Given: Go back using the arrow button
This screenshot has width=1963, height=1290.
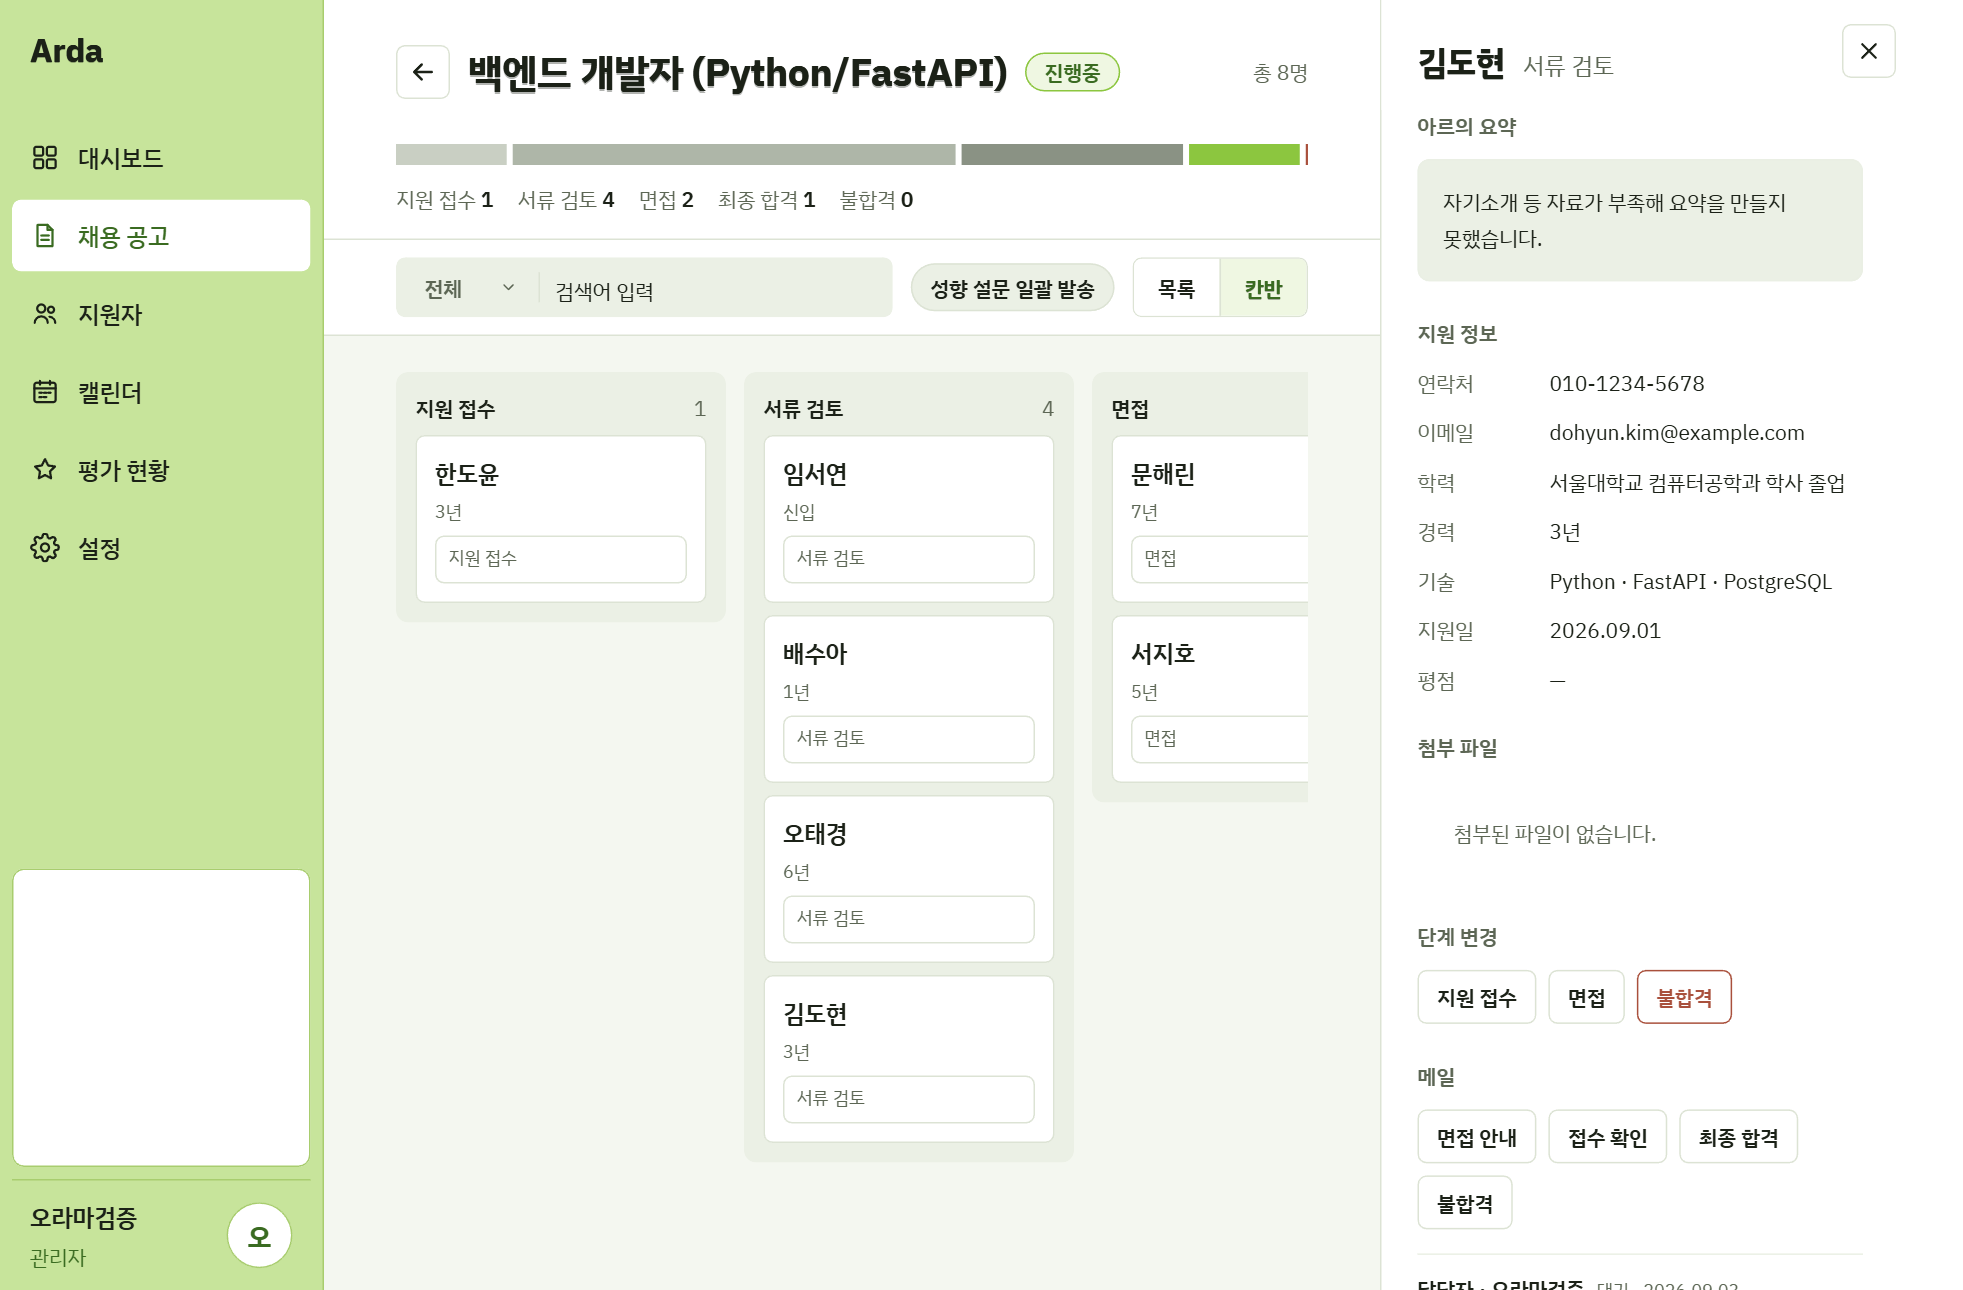Looking at the screenshot, I should (423, 72).
